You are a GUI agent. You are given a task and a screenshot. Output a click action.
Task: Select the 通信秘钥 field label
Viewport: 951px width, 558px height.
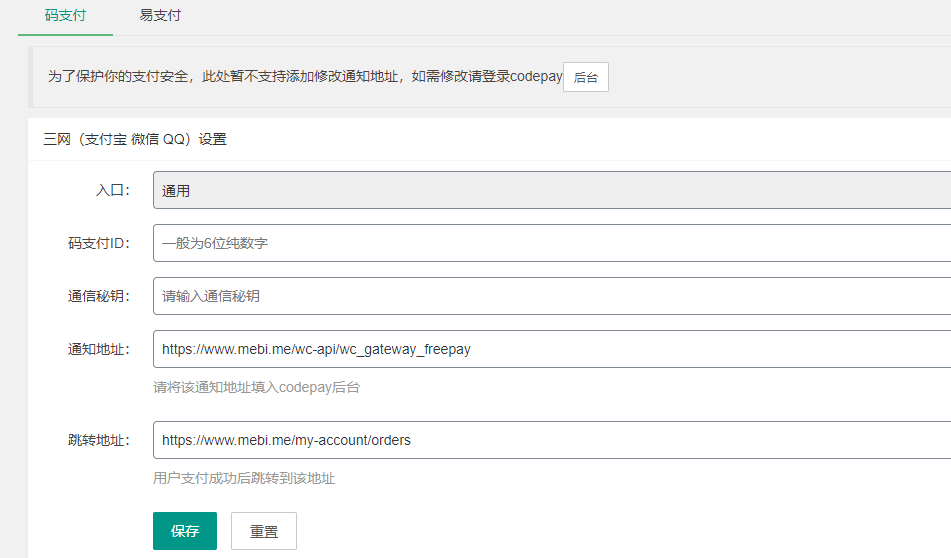point(98,296)
